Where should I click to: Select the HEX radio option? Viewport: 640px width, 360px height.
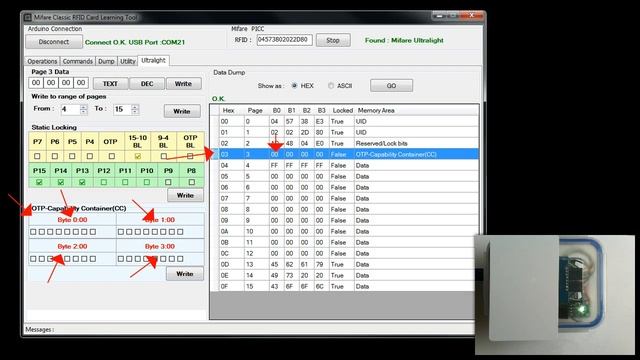[294, 86]
